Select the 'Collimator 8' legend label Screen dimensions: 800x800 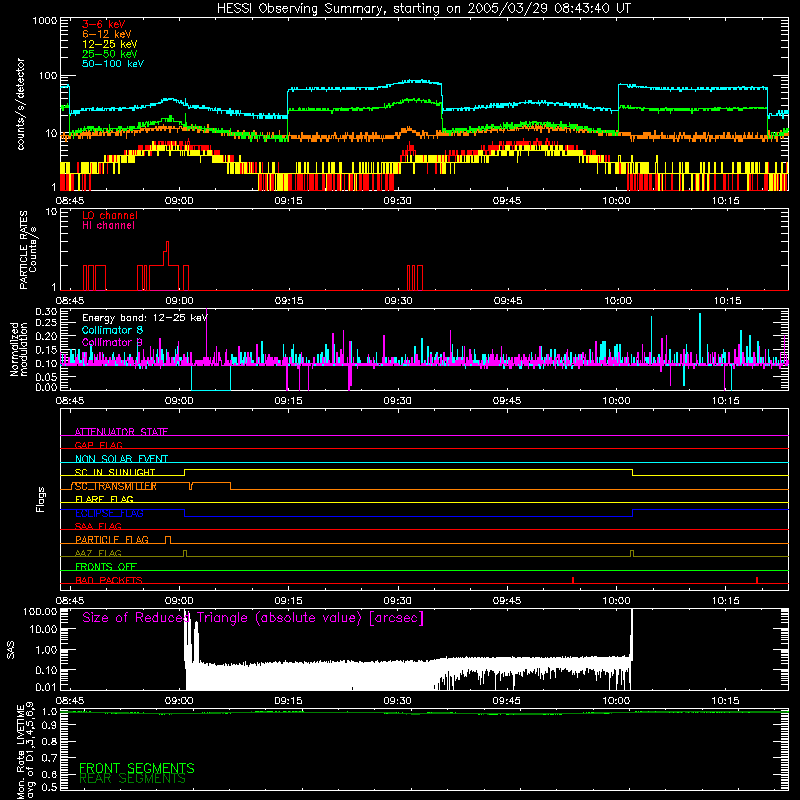coord(112,330)
